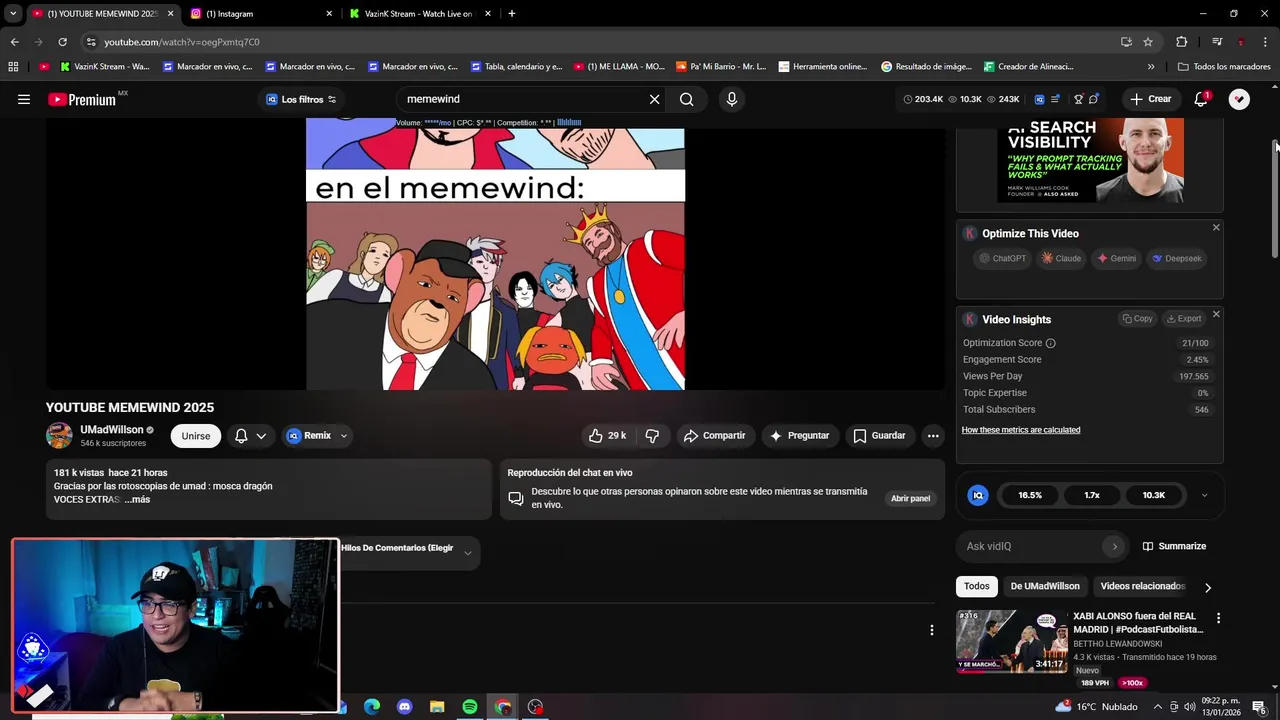Show hidden system tray icons
The image size is (1280, 720).
[x=1158, y=707]
